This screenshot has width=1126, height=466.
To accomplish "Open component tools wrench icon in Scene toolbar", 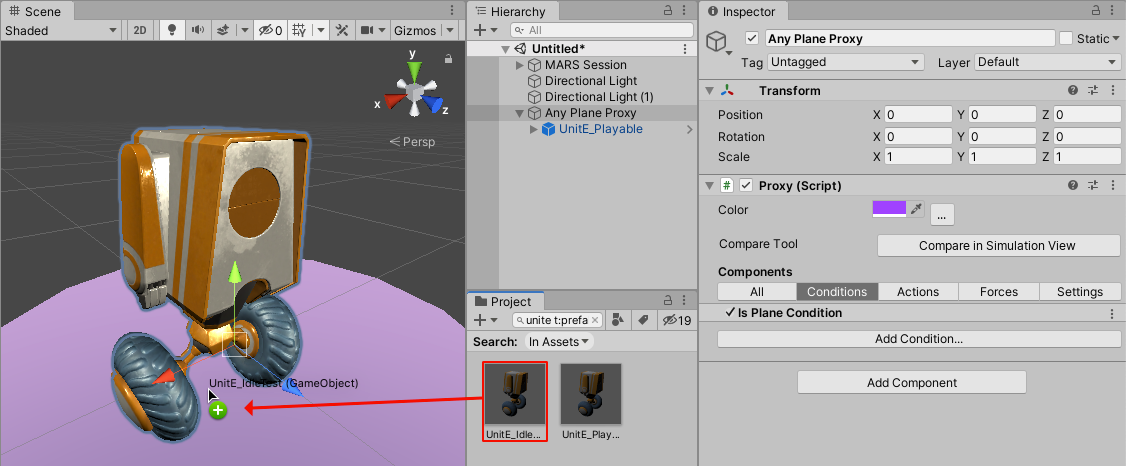I will click(343, 30).
